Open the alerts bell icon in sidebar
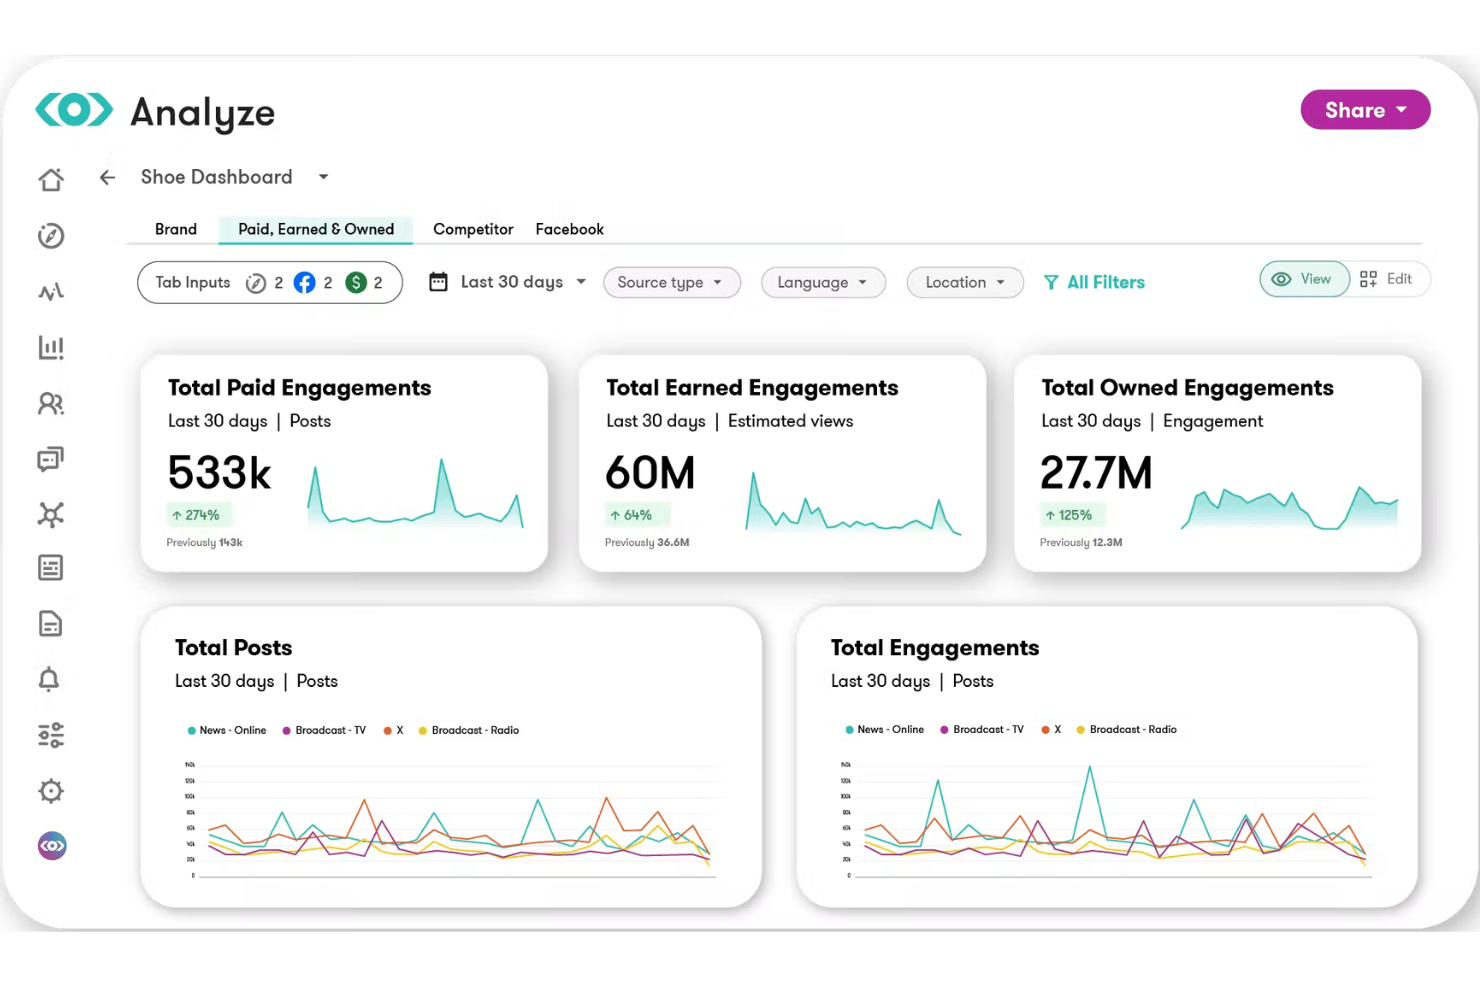 (x=49, y=680)
